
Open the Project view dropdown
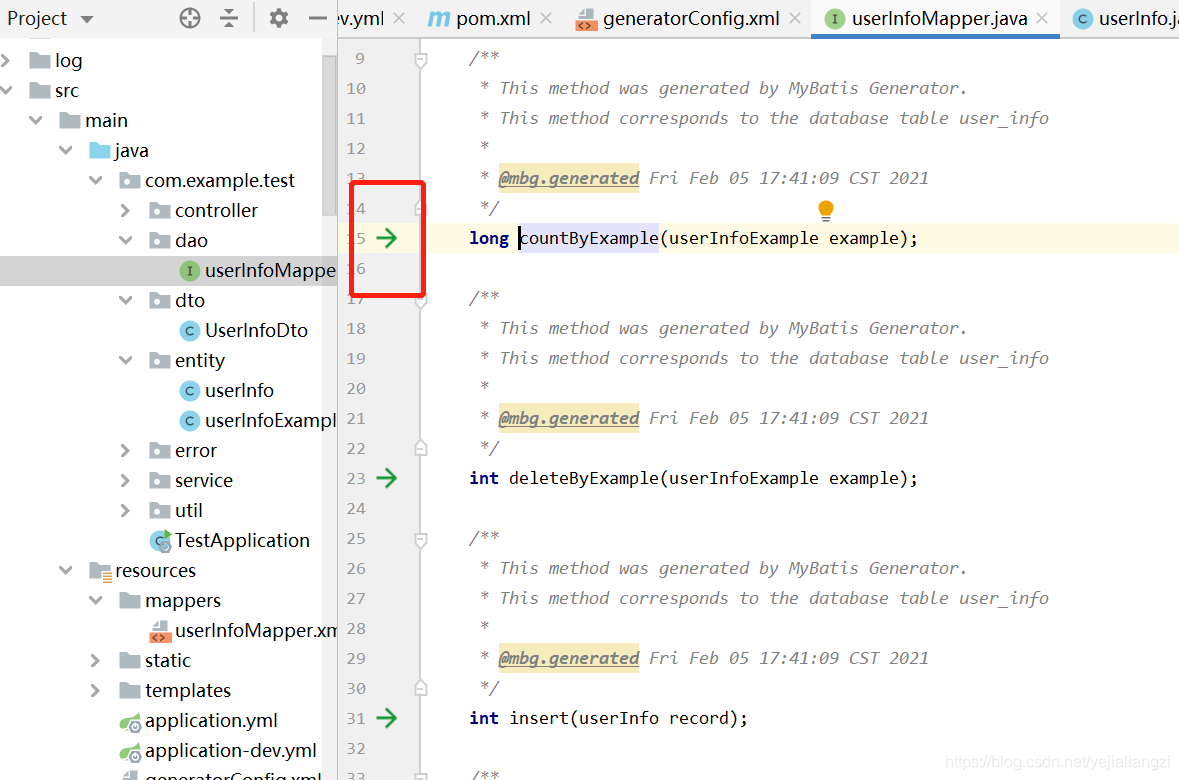(x=87, y=19)
